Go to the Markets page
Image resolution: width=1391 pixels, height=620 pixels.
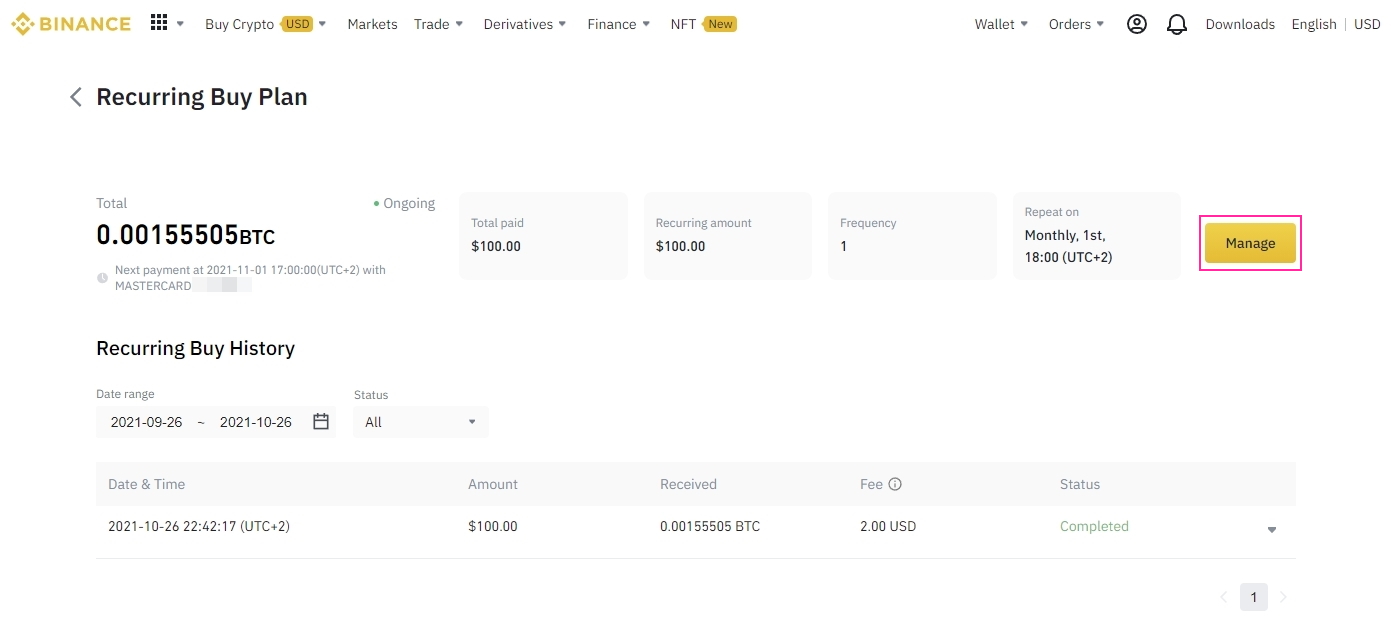tap(372, 24)
